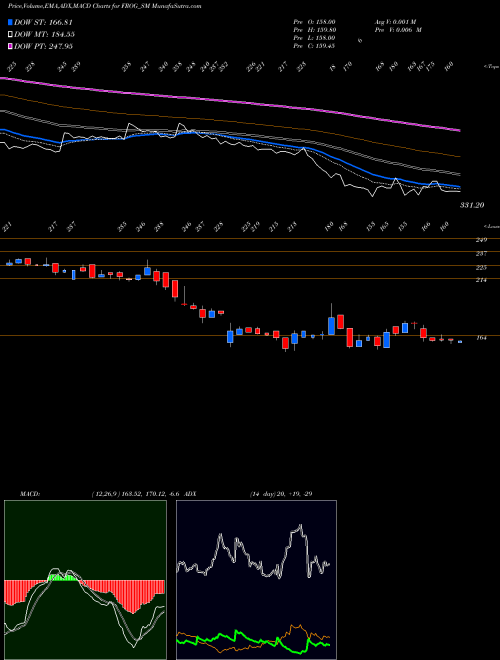Open the MACD histogram chart panel
500x660 pixels.
(x=85, y=580)
